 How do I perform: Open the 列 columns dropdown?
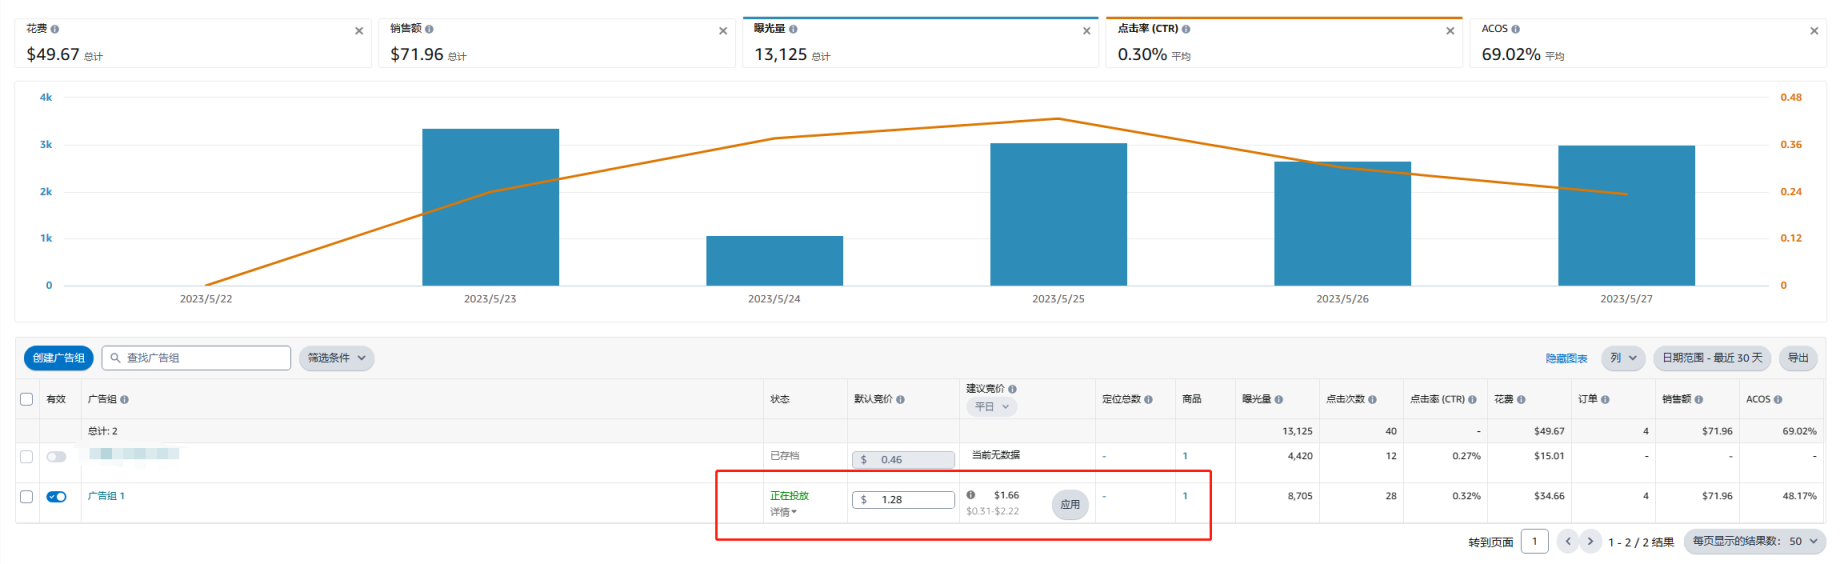click(1623, 358)
